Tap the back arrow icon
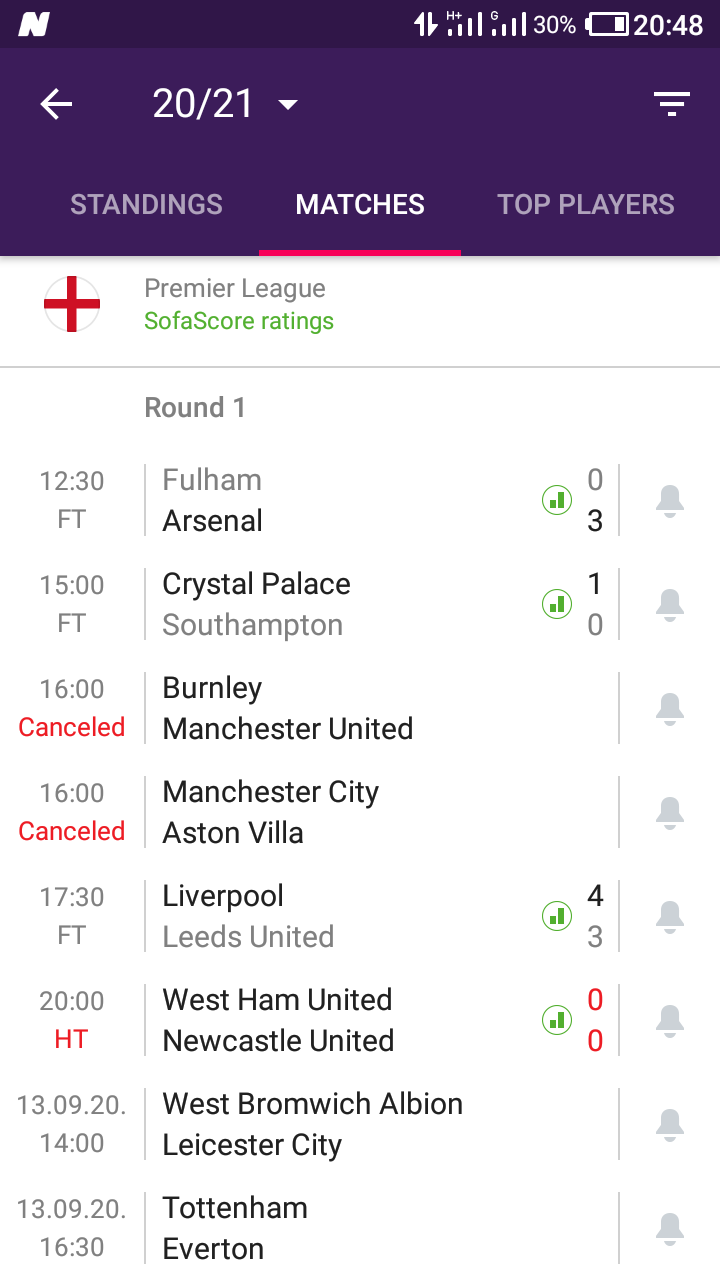The width and height of the screenshot is (720, 1280). click(56, 104)
